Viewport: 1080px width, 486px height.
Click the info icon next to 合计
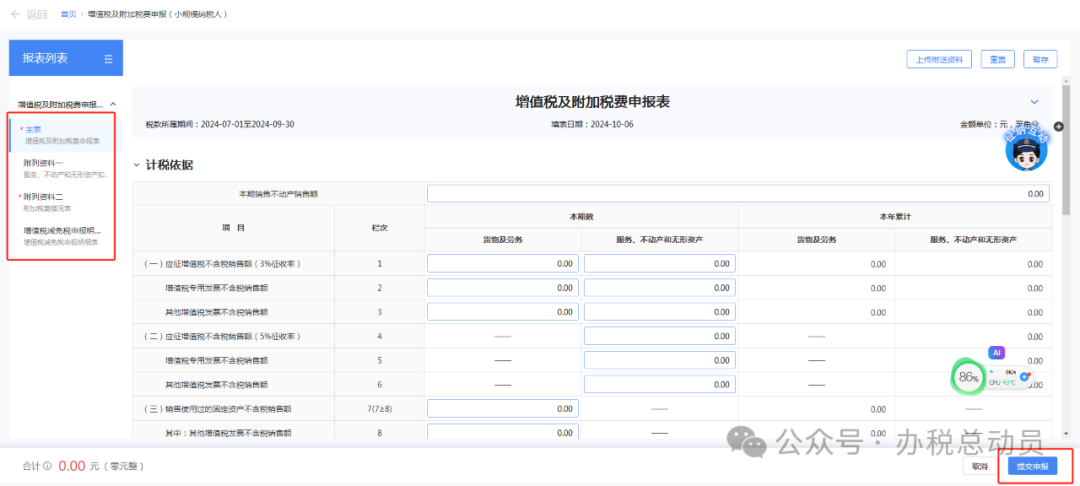pyautogui.click(x=48, y=466)
